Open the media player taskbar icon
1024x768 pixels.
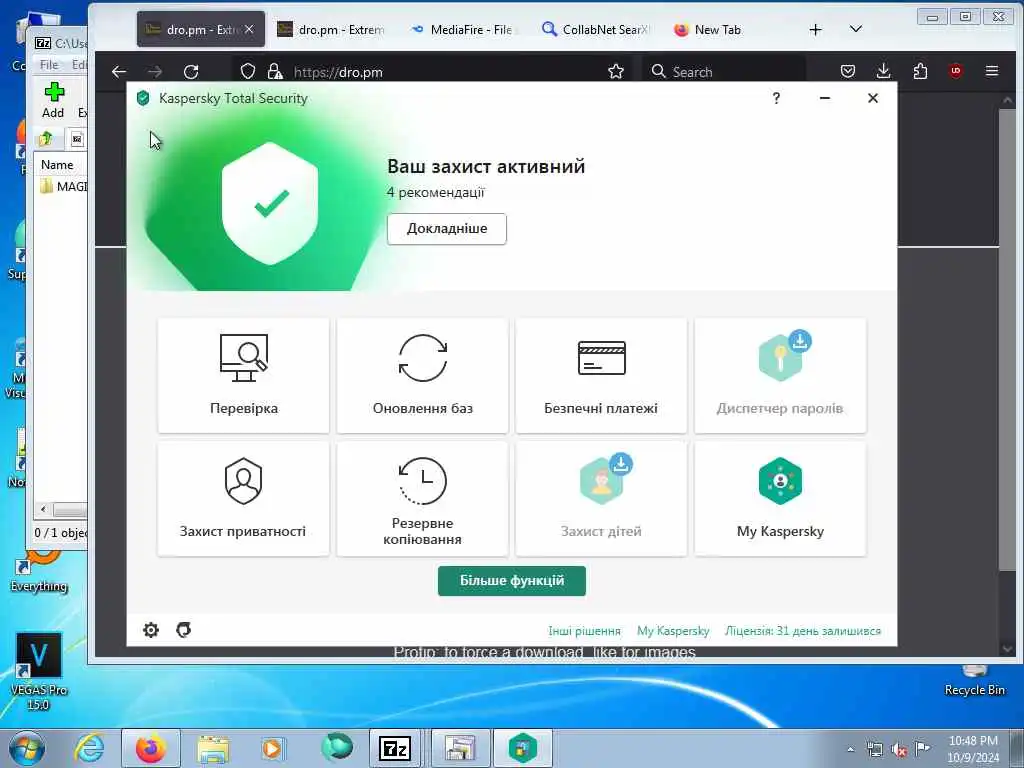(272, 748)
